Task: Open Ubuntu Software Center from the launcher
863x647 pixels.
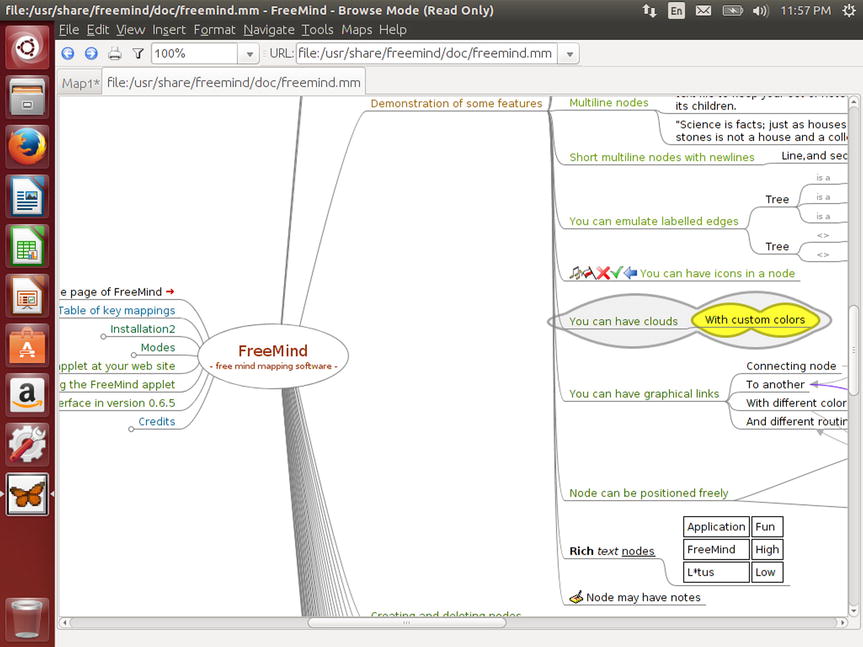Action: [x=27, y=345]
